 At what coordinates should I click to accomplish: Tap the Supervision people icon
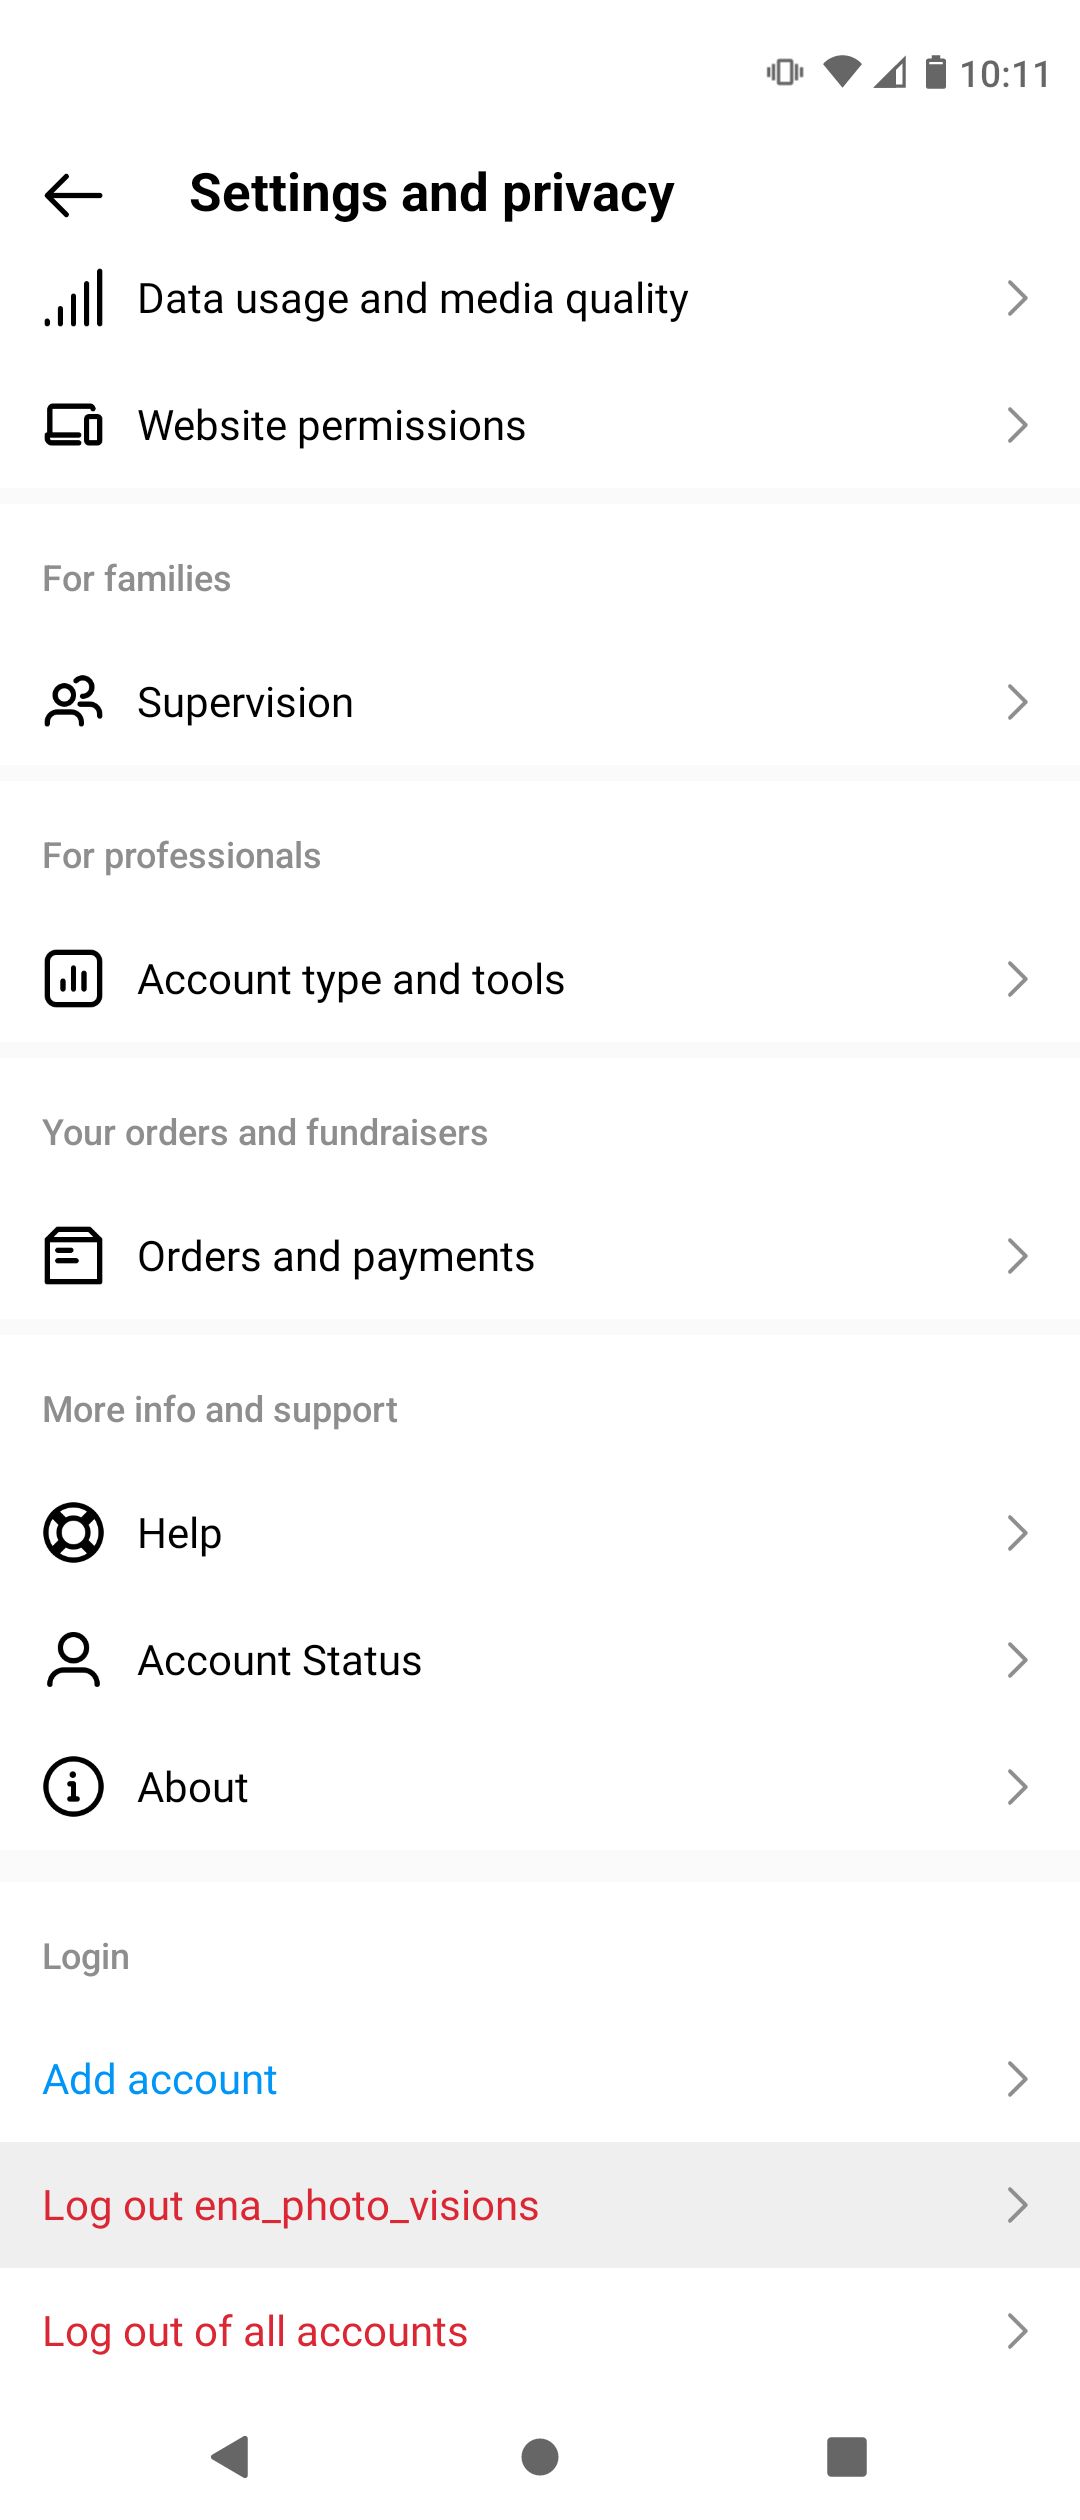pyautogui.click(x=73, y=702)
